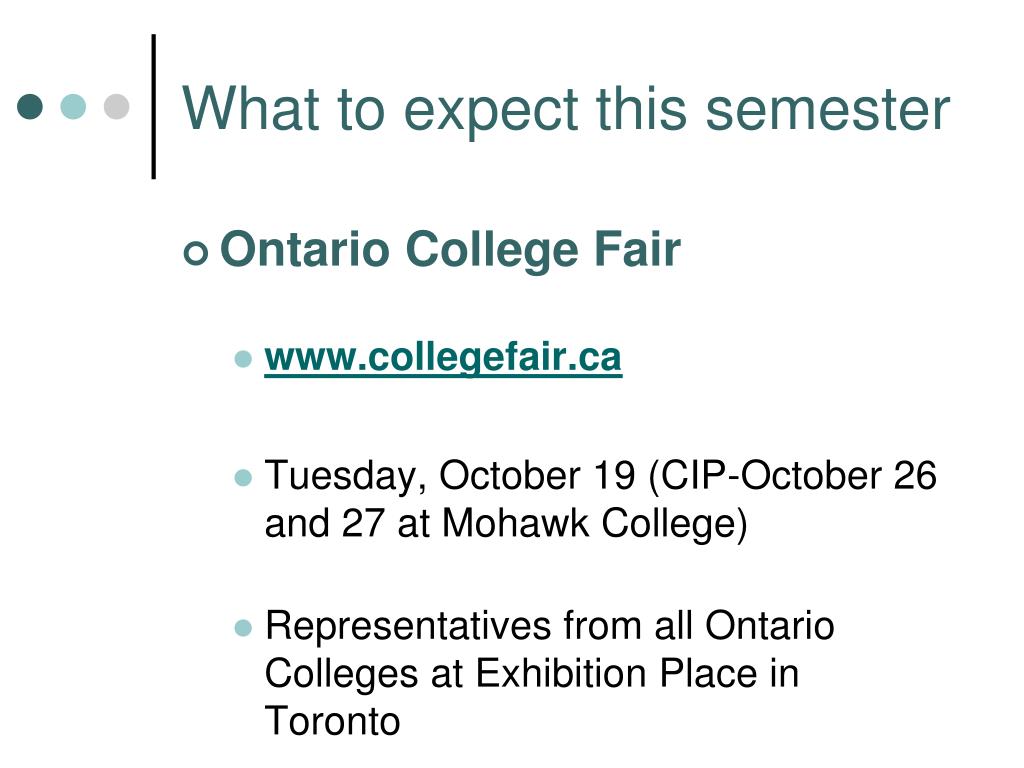Click the text Tuesday, October 19
This screenshot has height=768, width=1024.
click(x=450, y=476)
